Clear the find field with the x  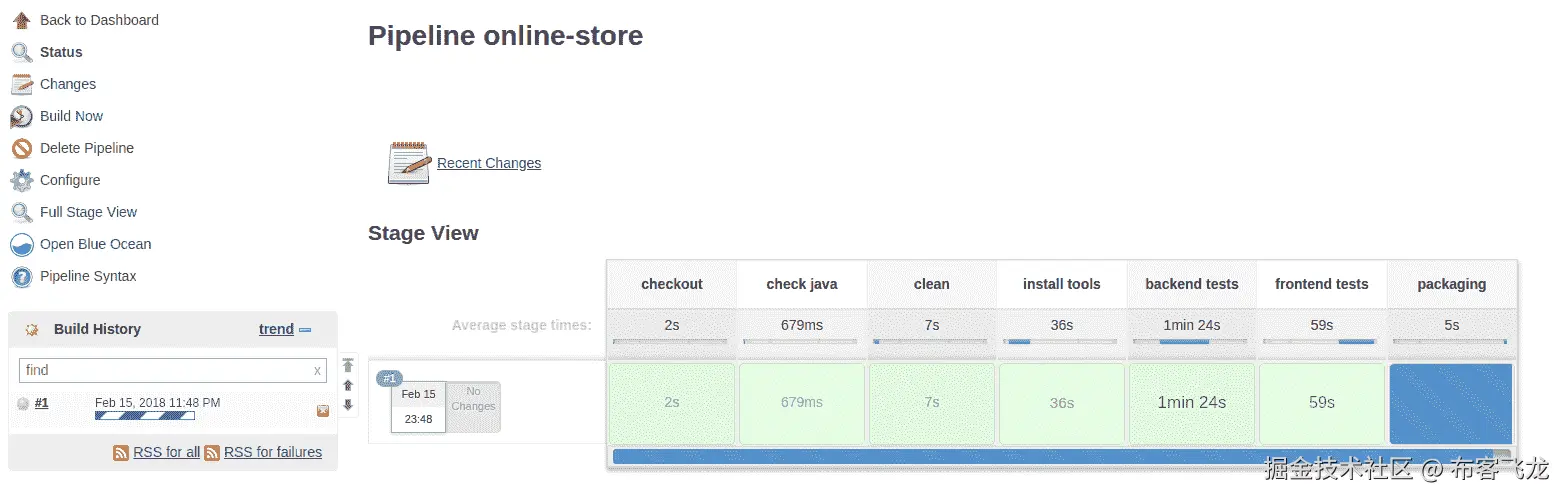tap(317, 370)
